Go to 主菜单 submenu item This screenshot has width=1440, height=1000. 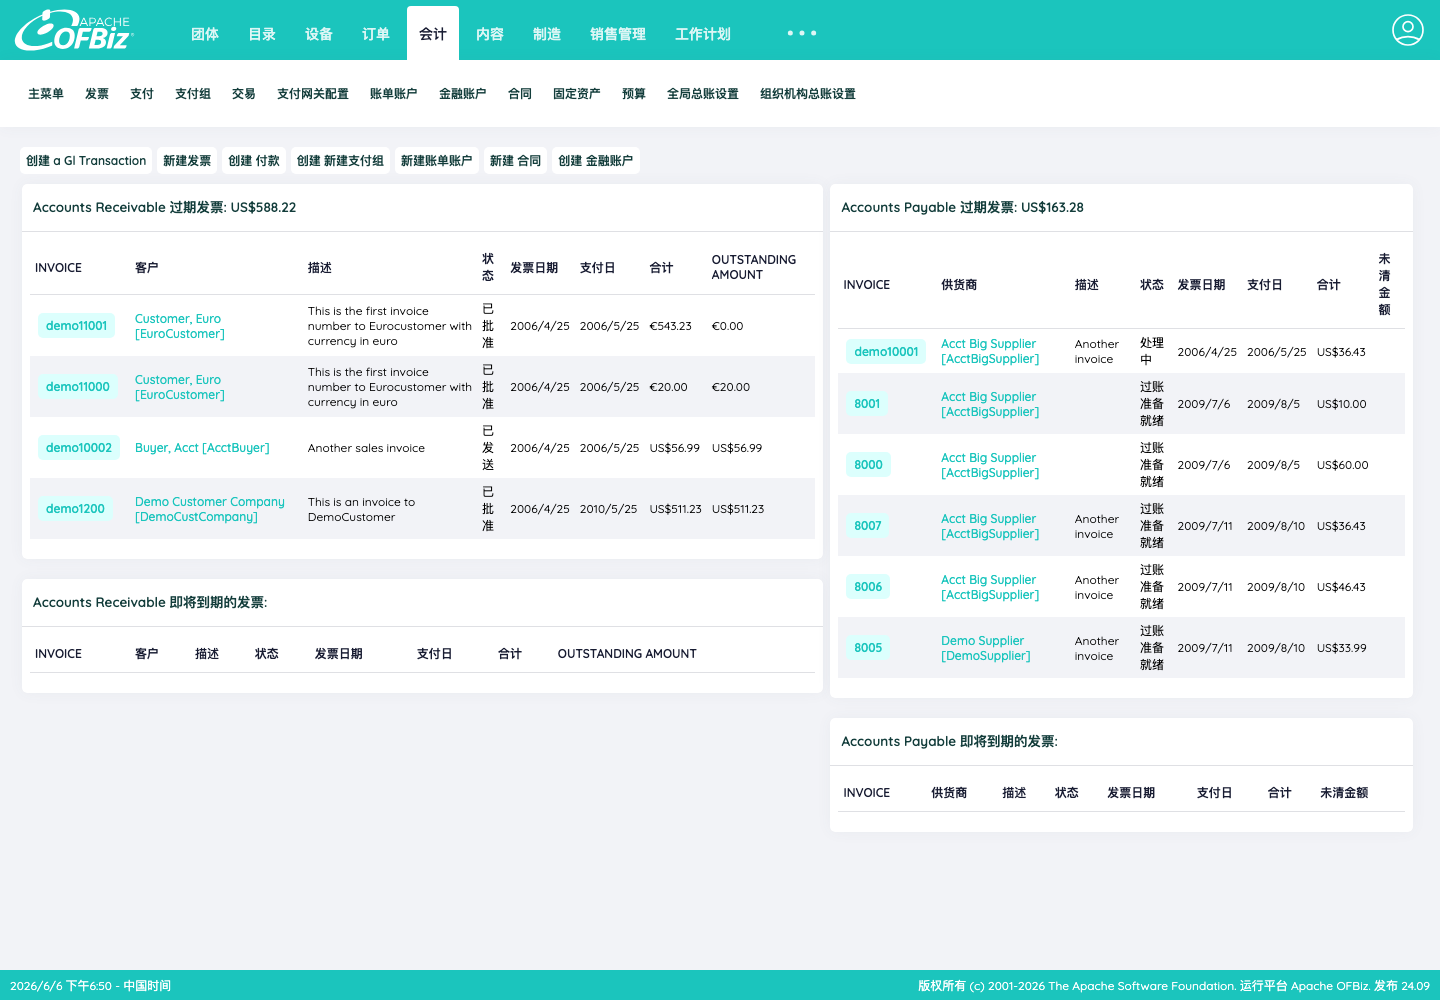pos(46,94)
